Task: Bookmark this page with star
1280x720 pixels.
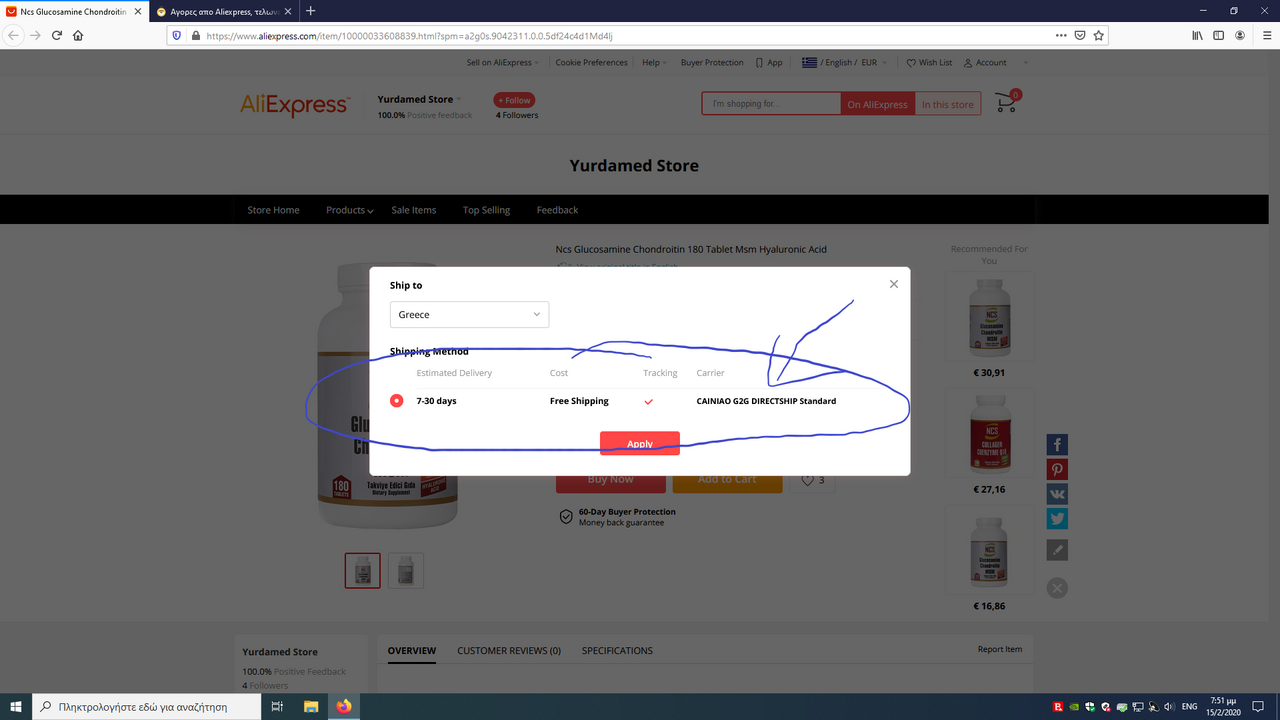Action: click(1099, 35)
